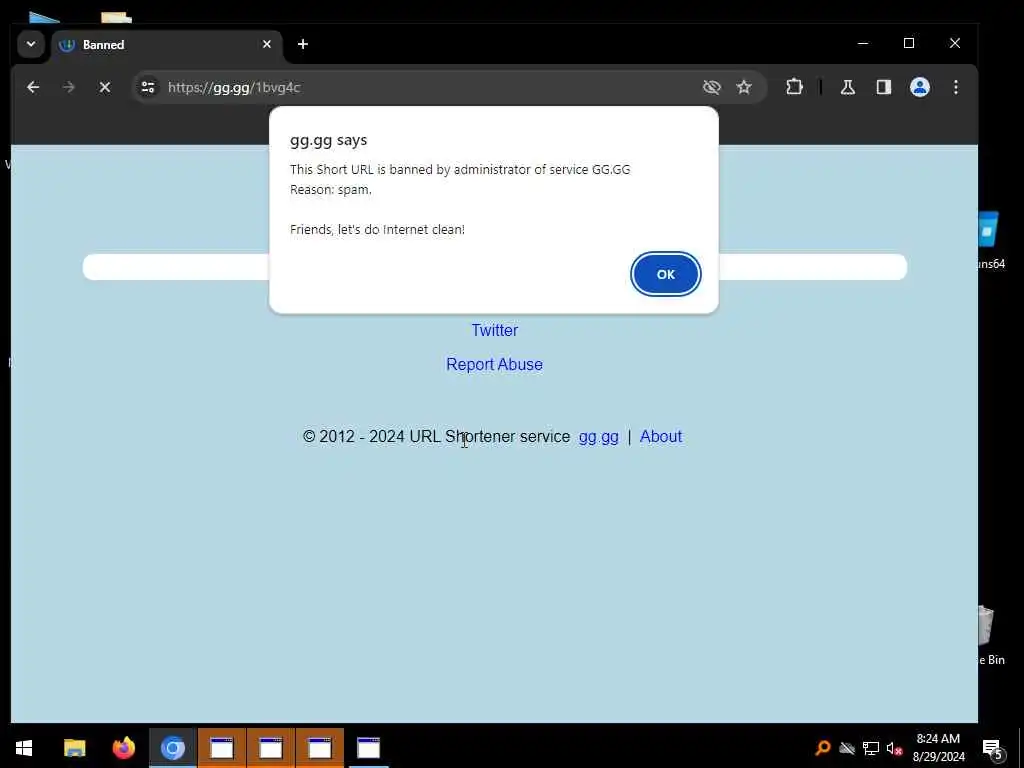View site information for gg.gg
This screenshot has width=1024, height=768.
click(x=148, y=88)
